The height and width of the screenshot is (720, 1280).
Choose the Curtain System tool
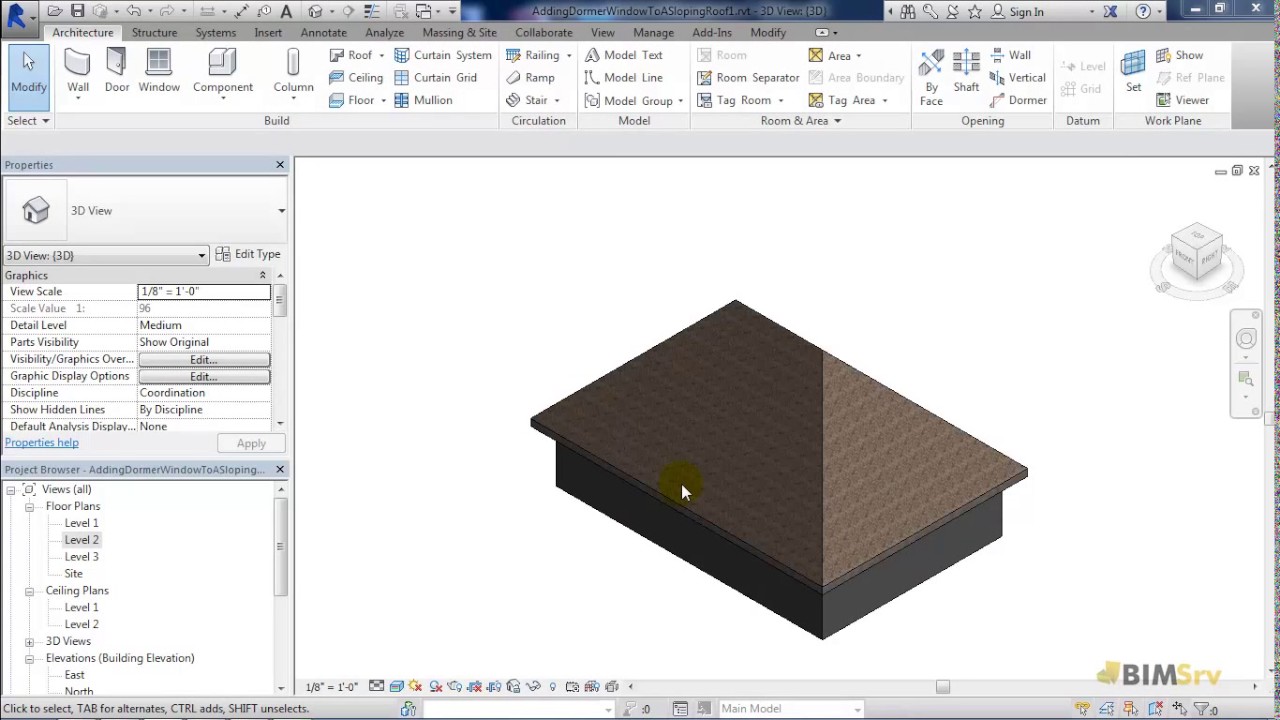(x=442, y=55)
